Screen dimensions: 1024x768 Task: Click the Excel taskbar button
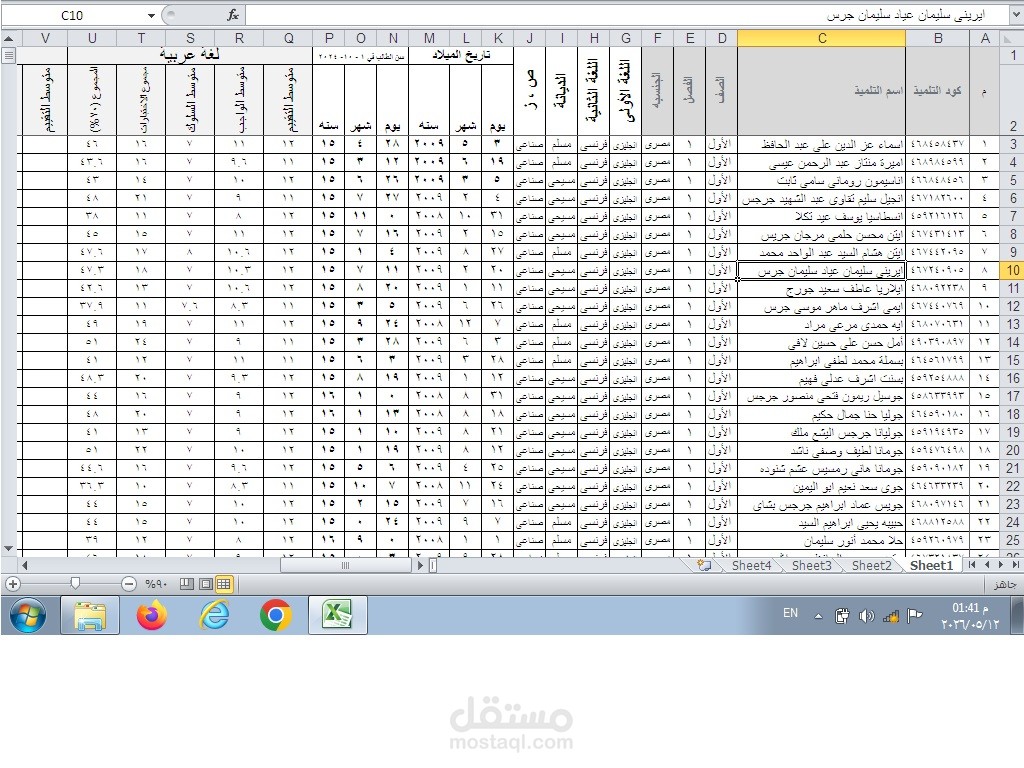338,615
